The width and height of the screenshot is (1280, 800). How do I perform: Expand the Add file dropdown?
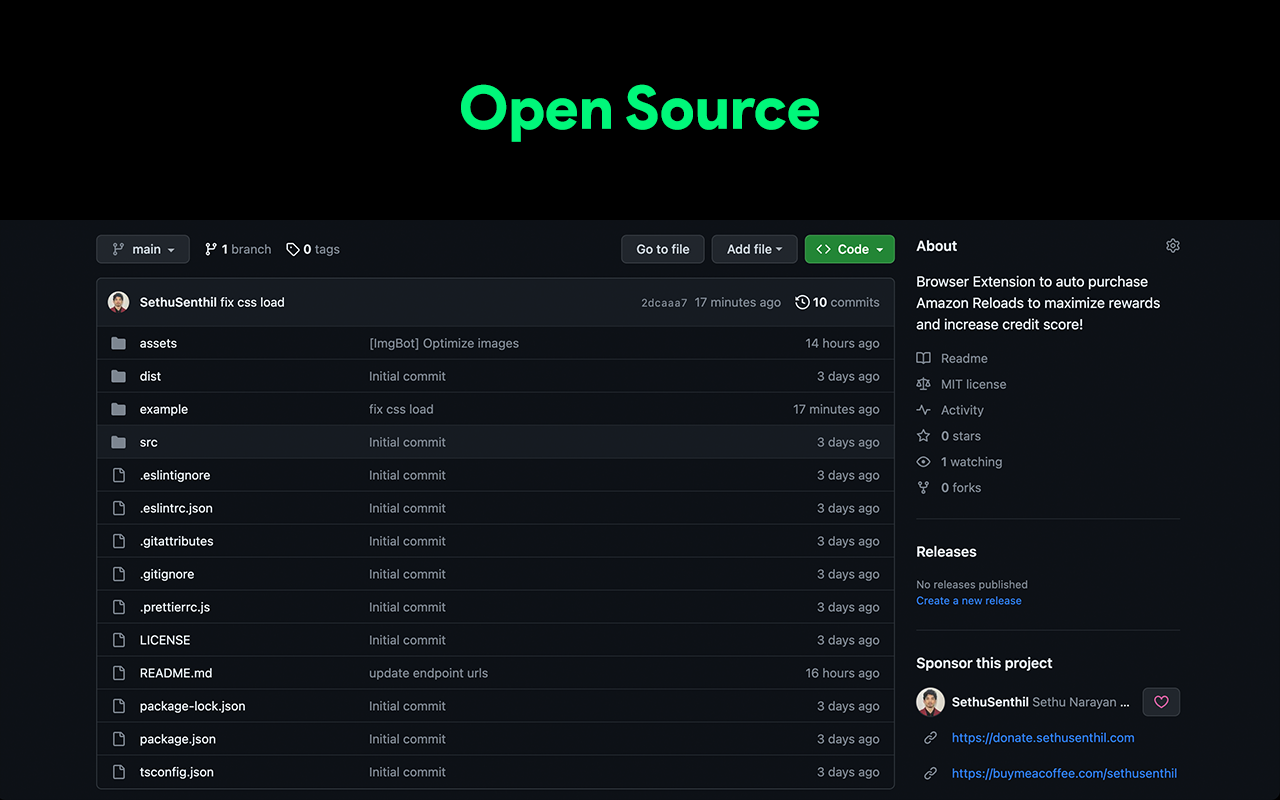pos(754,249)
